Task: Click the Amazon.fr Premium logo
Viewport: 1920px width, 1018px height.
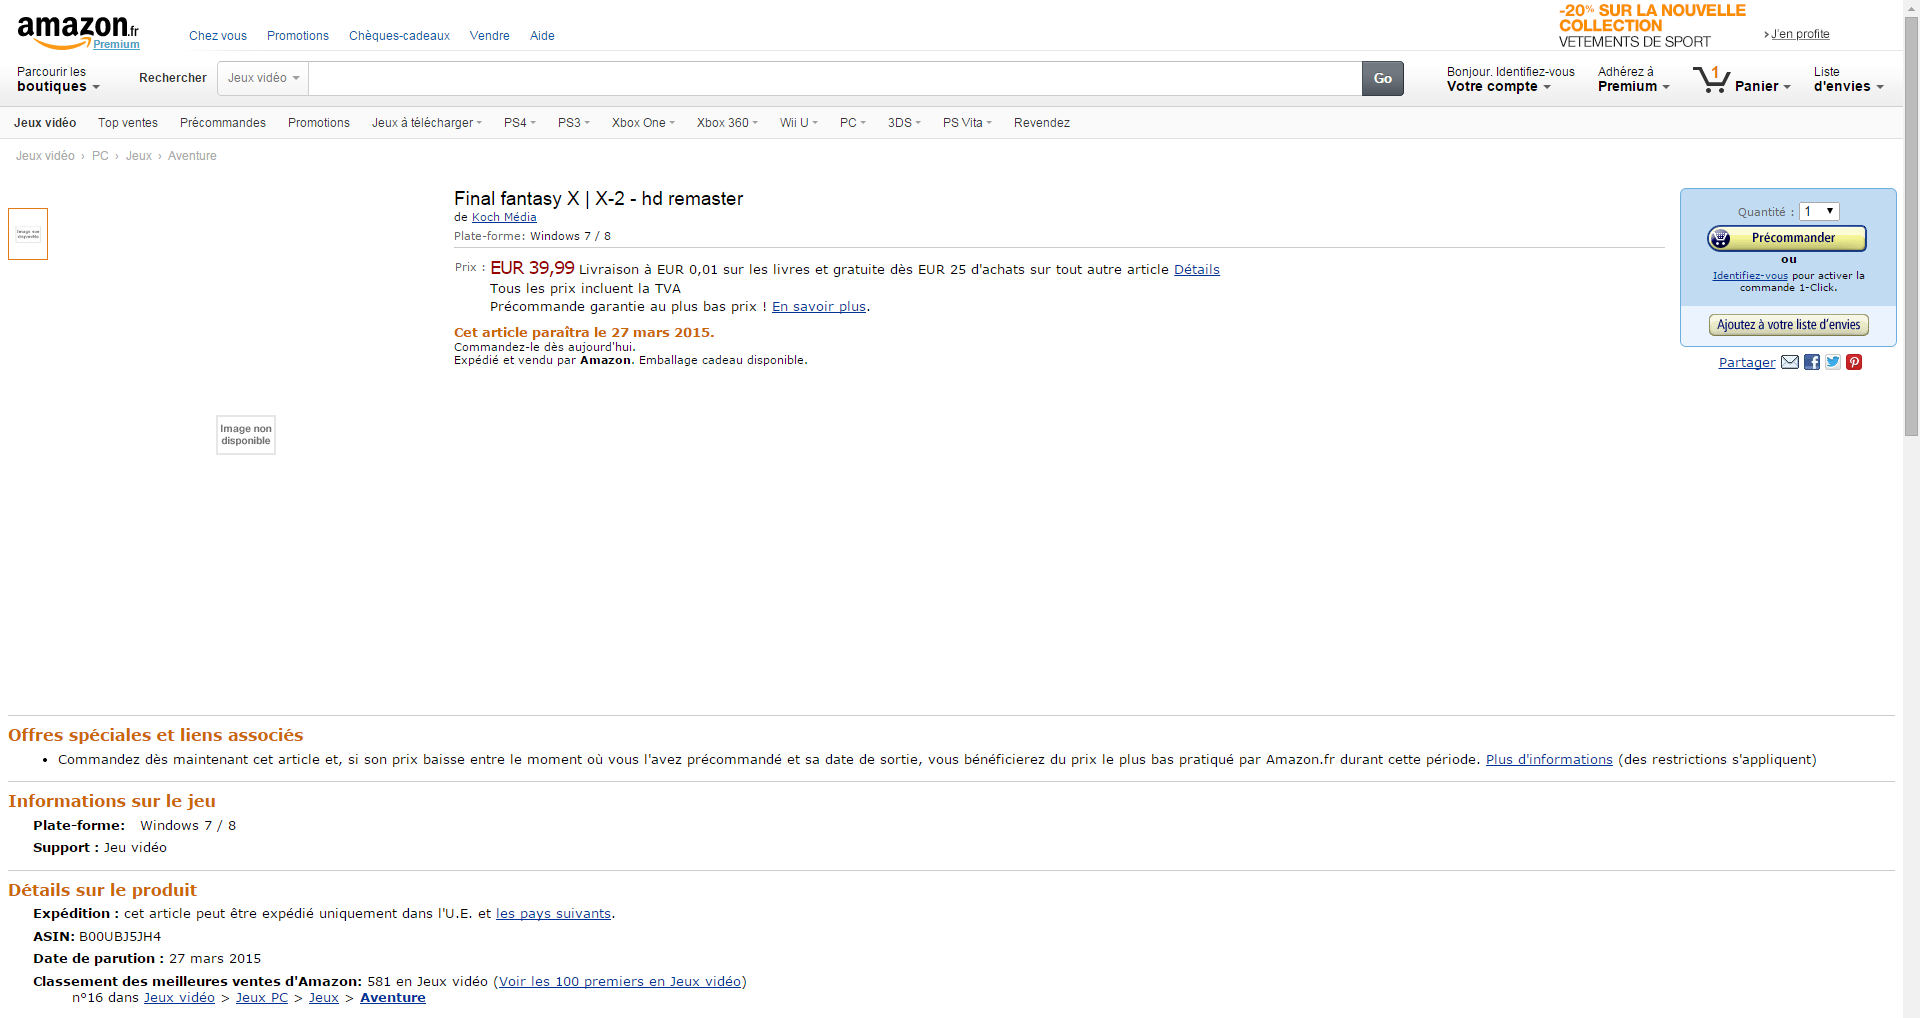Action: [78, 32]
